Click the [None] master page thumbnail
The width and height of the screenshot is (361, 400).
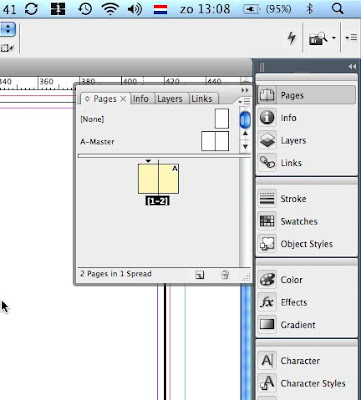coord(222,119)
